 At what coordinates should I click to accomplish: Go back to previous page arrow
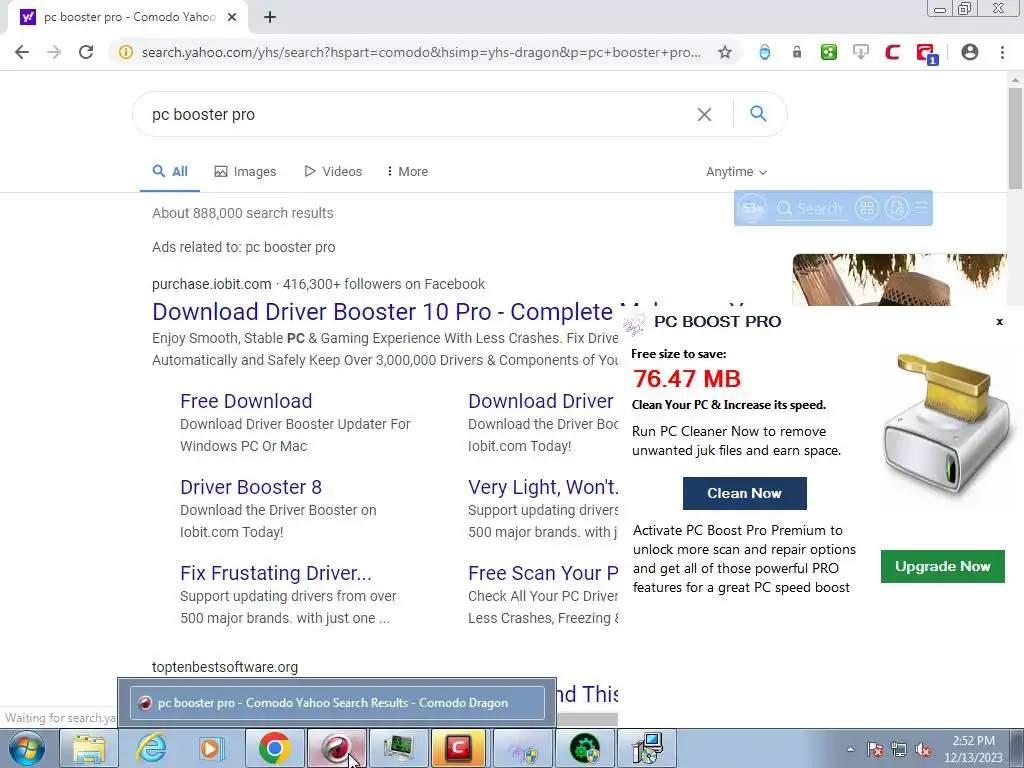pyautogui.click(x=22, y=52)
